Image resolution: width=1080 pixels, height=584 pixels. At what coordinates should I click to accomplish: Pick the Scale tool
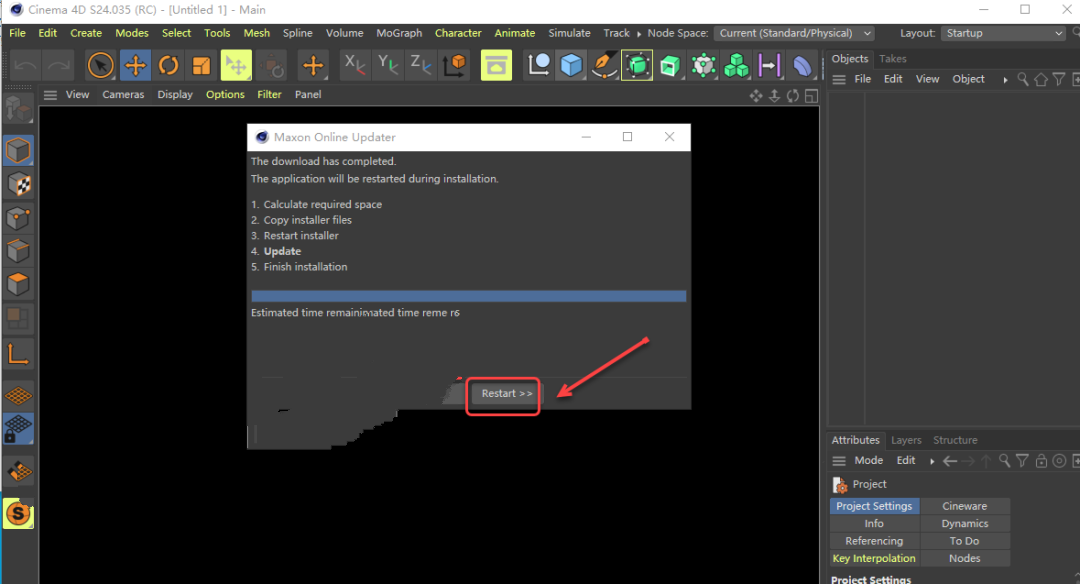pos(201,66)
